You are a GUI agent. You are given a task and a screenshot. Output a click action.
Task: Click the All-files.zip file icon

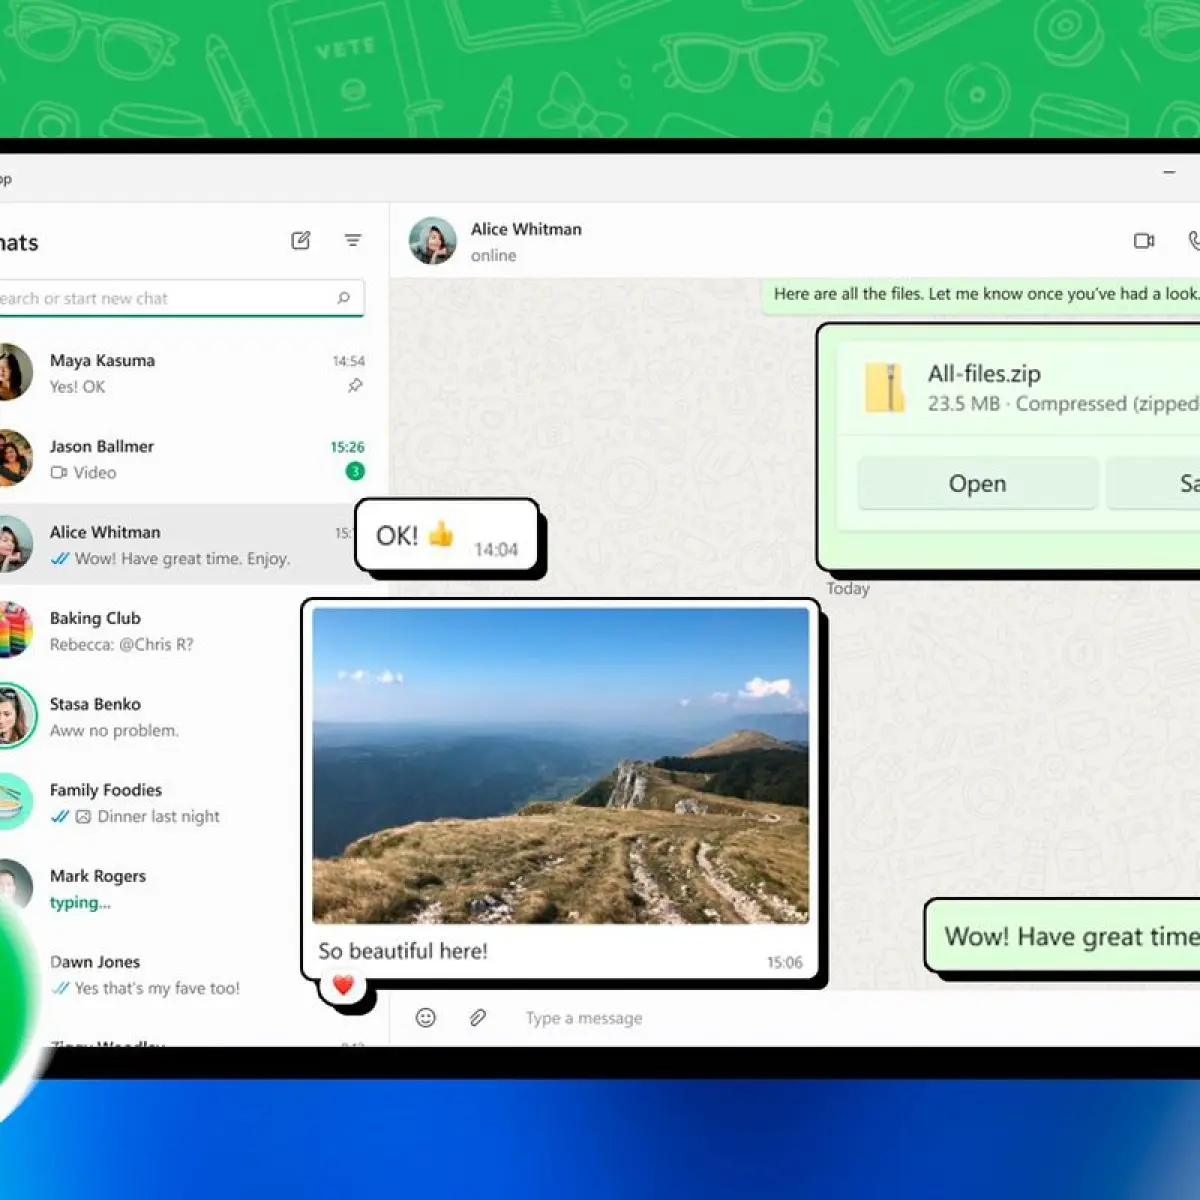click(x=884, y=388)
